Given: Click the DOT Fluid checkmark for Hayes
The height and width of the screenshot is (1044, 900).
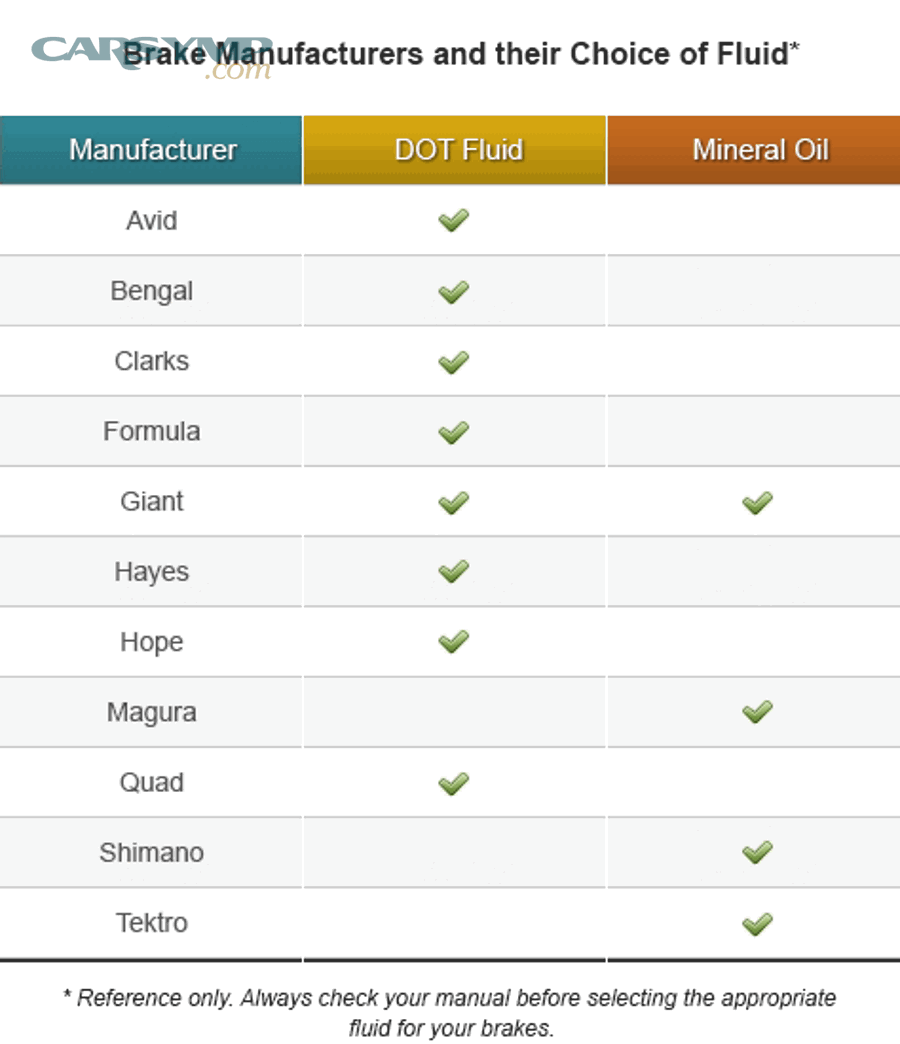Looking at the screenshot, I should 453,572.
